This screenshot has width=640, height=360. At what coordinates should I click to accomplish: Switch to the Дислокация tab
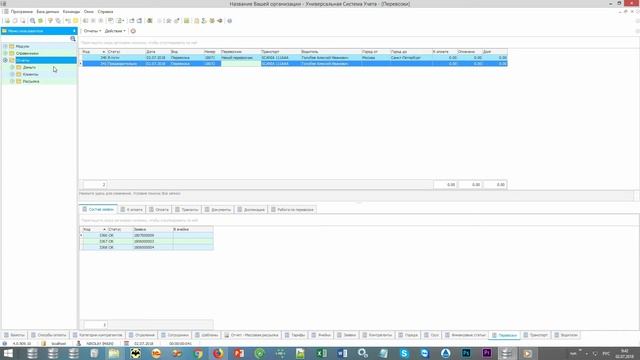coord(251,209)
